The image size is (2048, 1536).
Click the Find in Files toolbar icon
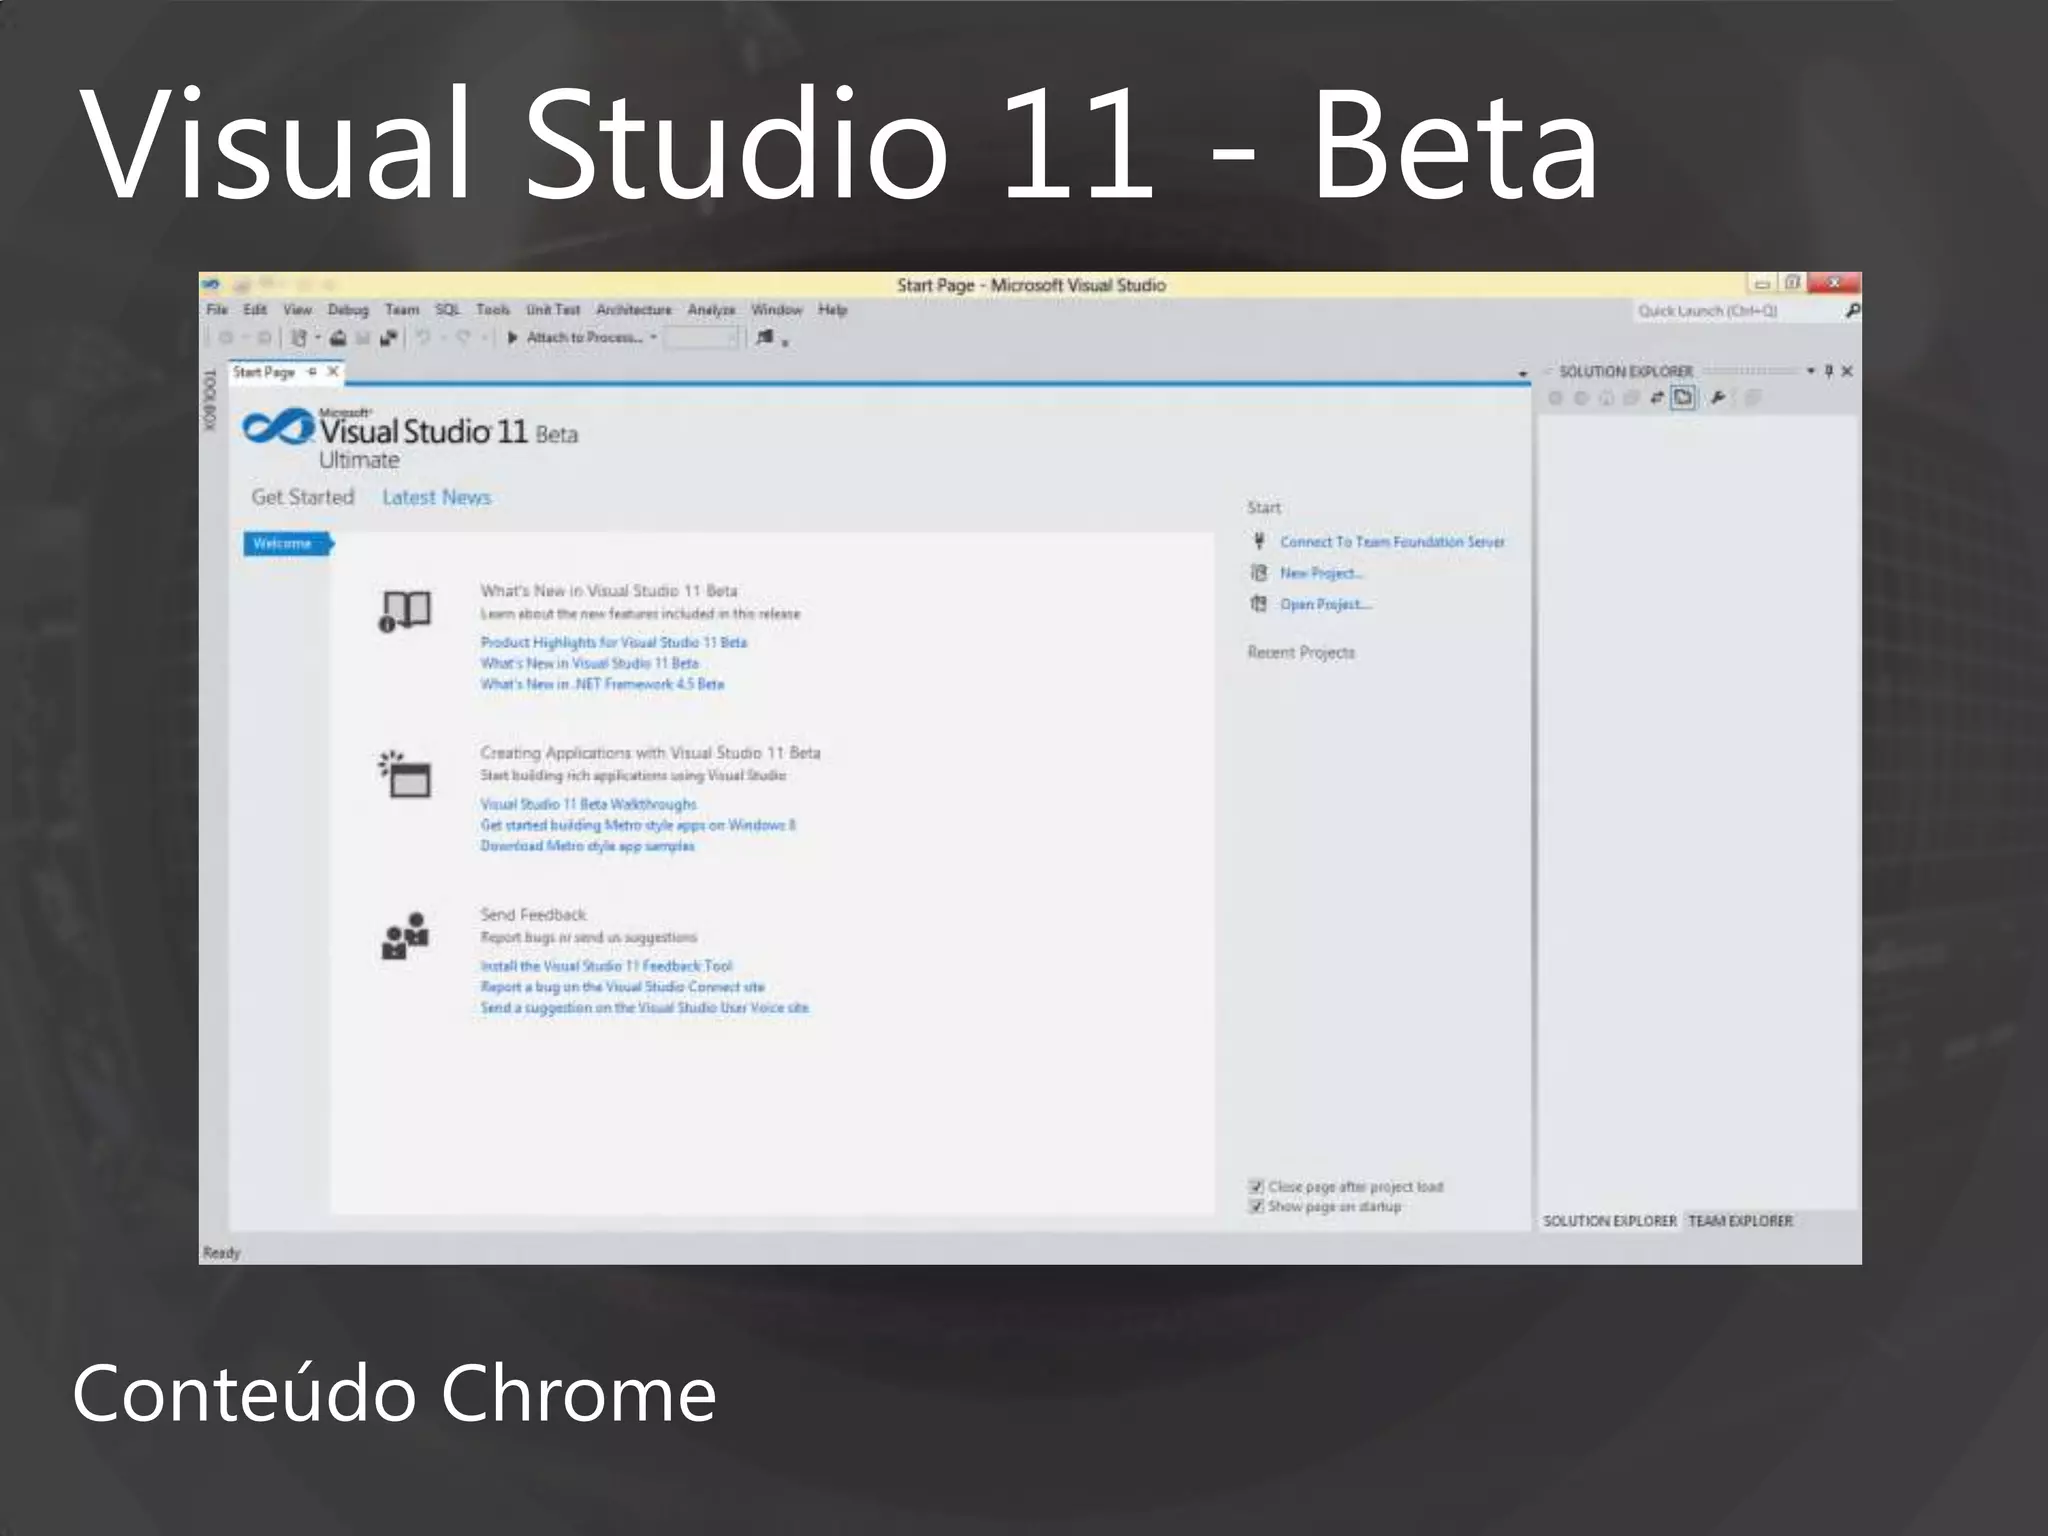pos(765,338)
